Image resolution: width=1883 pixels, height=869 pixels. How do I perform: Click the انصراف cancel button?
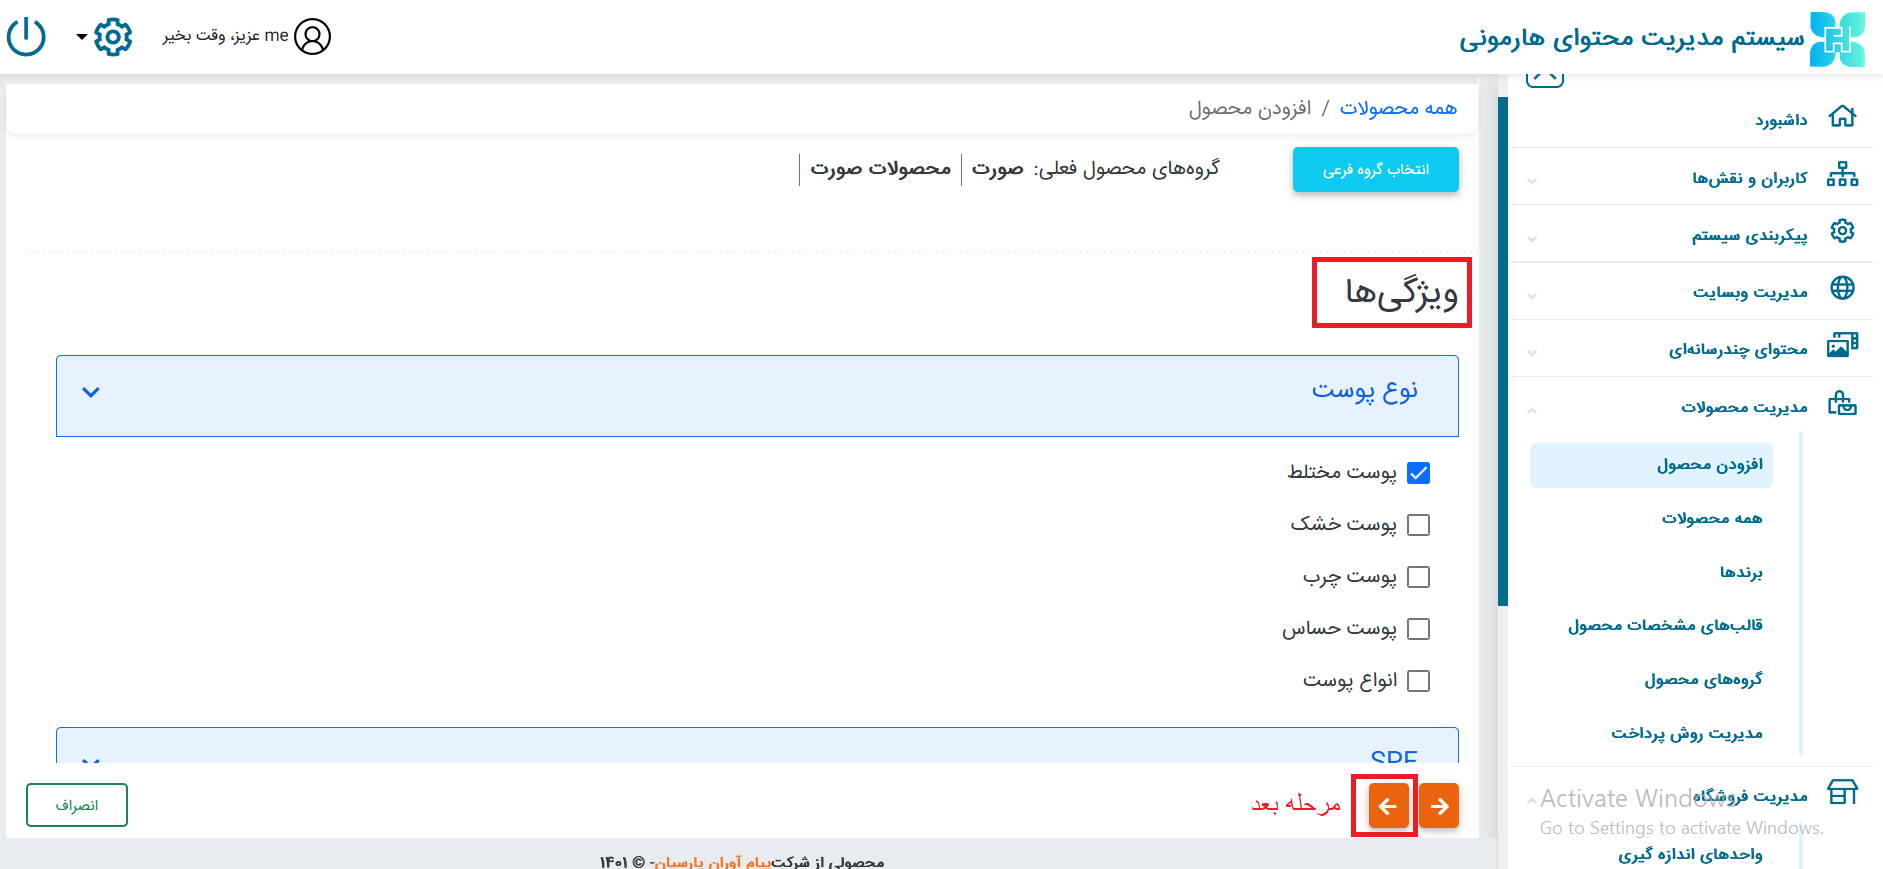pyautogui.click(x=77, y=805)
